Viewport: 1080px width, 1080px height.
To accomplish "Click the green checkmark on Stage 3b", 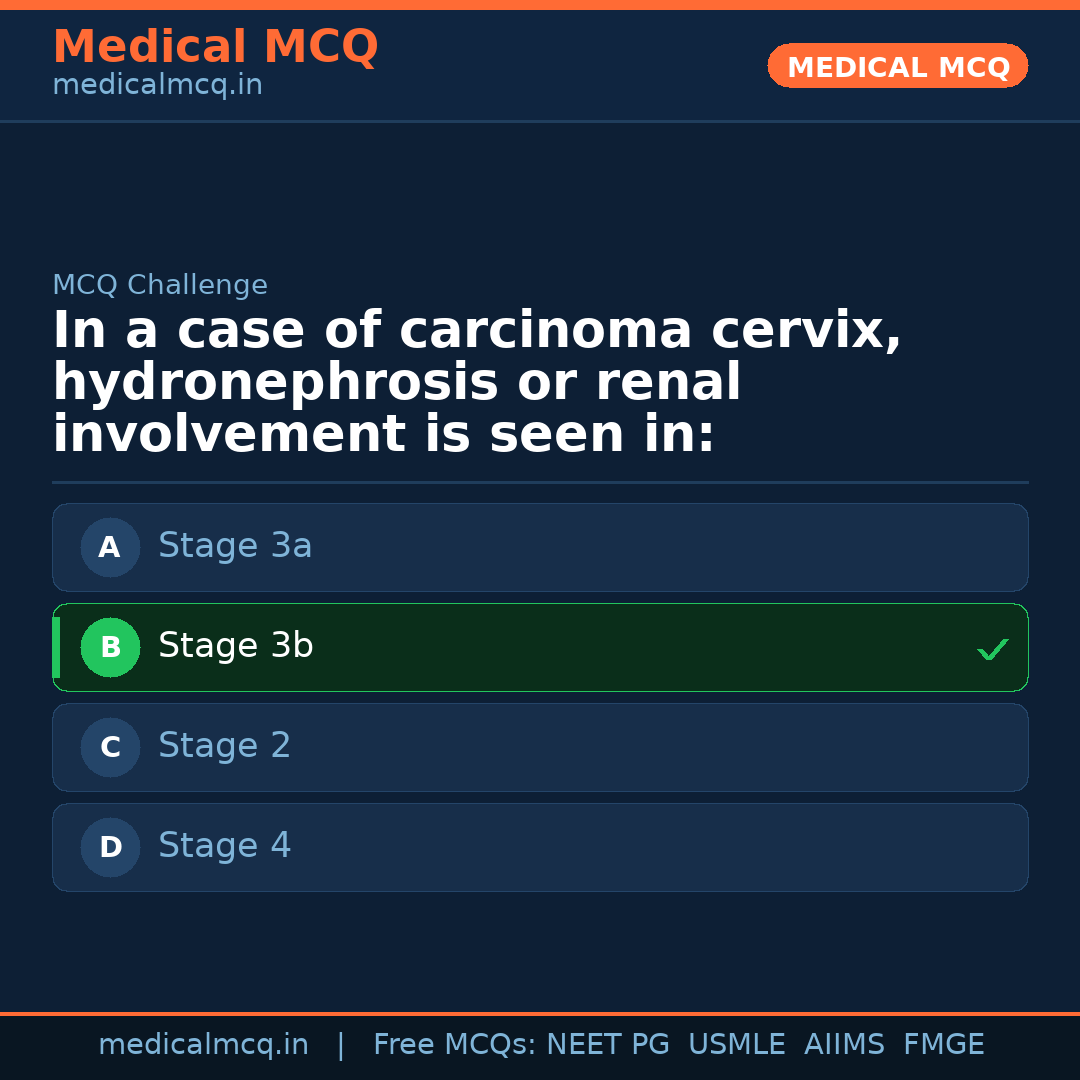I will (992, 649).
